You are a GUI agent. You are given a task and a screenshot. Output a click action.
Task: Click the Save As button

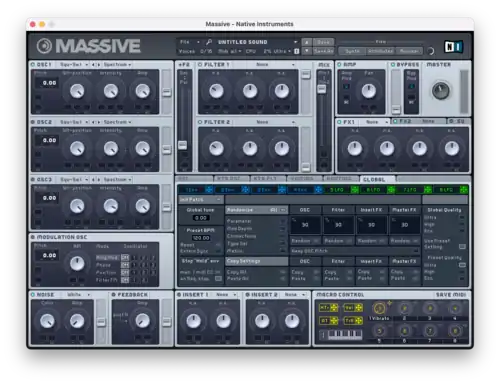tap(323, 51)
